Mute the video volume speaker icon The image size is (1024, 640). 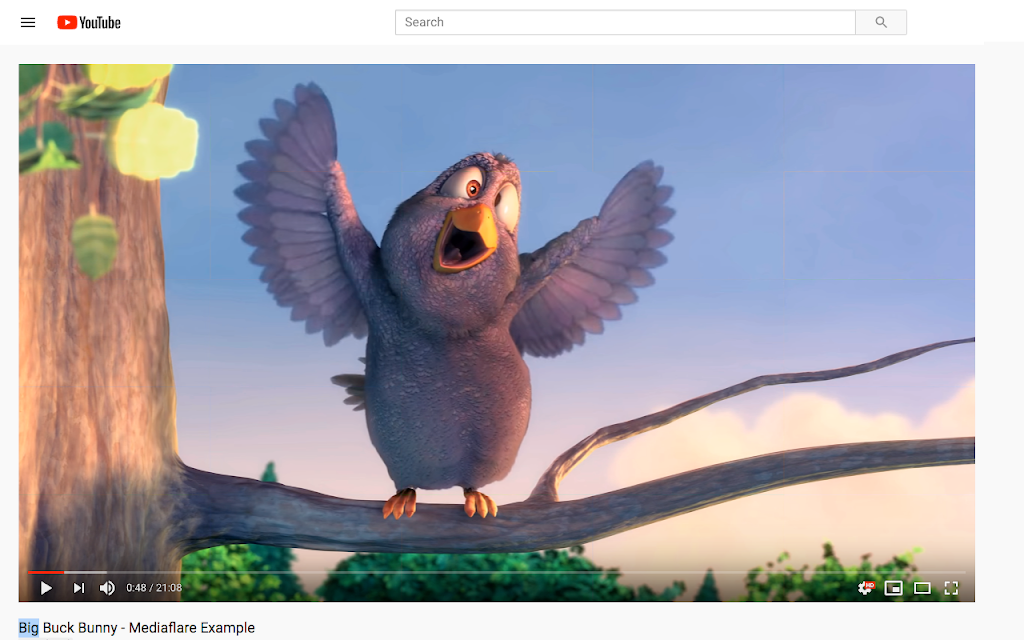[x=107, y=588]
